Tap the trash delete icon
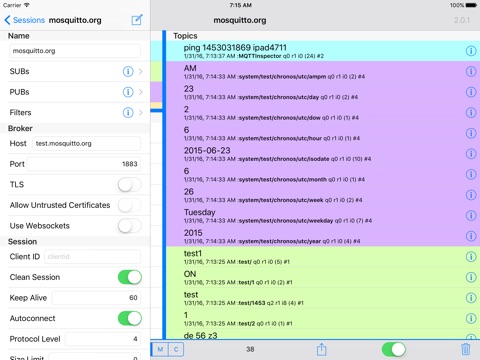 466,349
